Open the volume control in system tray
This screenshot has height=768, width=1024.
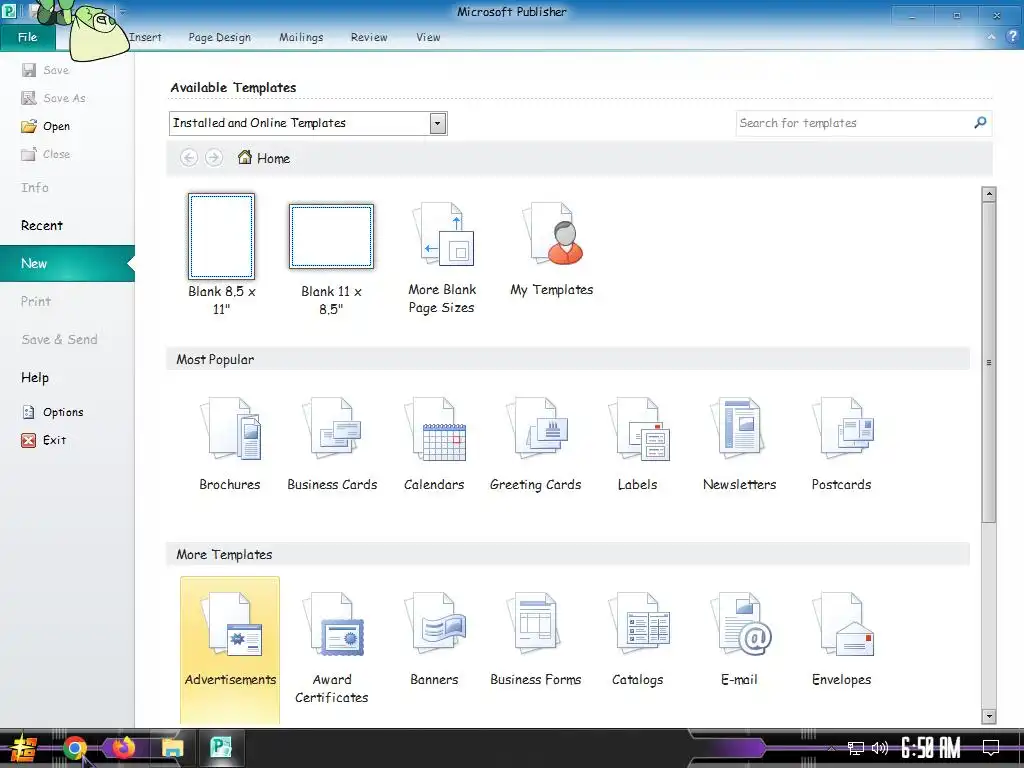pos(880,748)
